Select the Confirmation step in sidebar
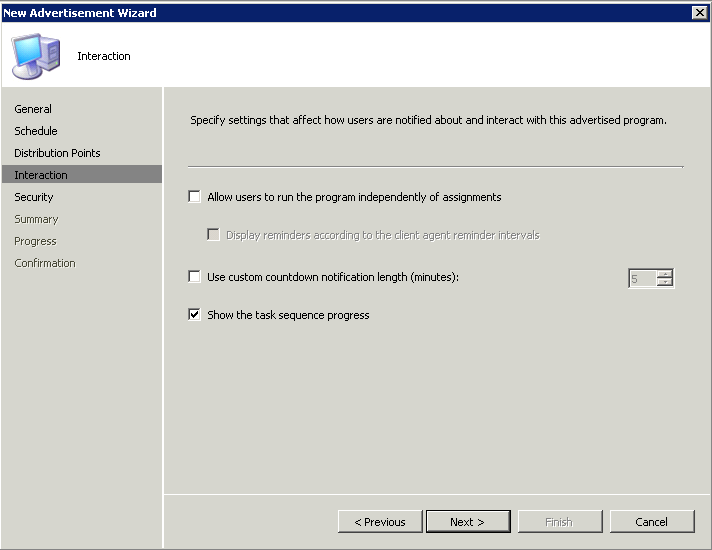The width and height of the screenshot is (712, 550). coord(44,263)
